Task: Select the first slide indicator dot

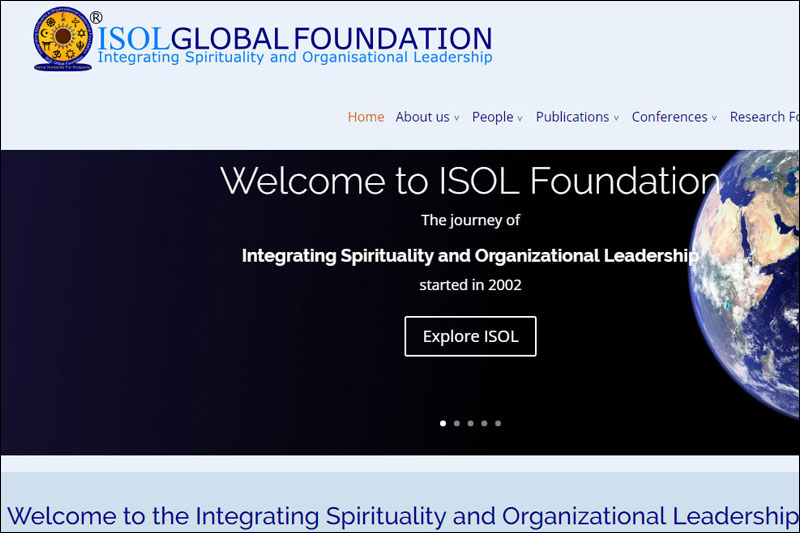Action: coord(443,423)
